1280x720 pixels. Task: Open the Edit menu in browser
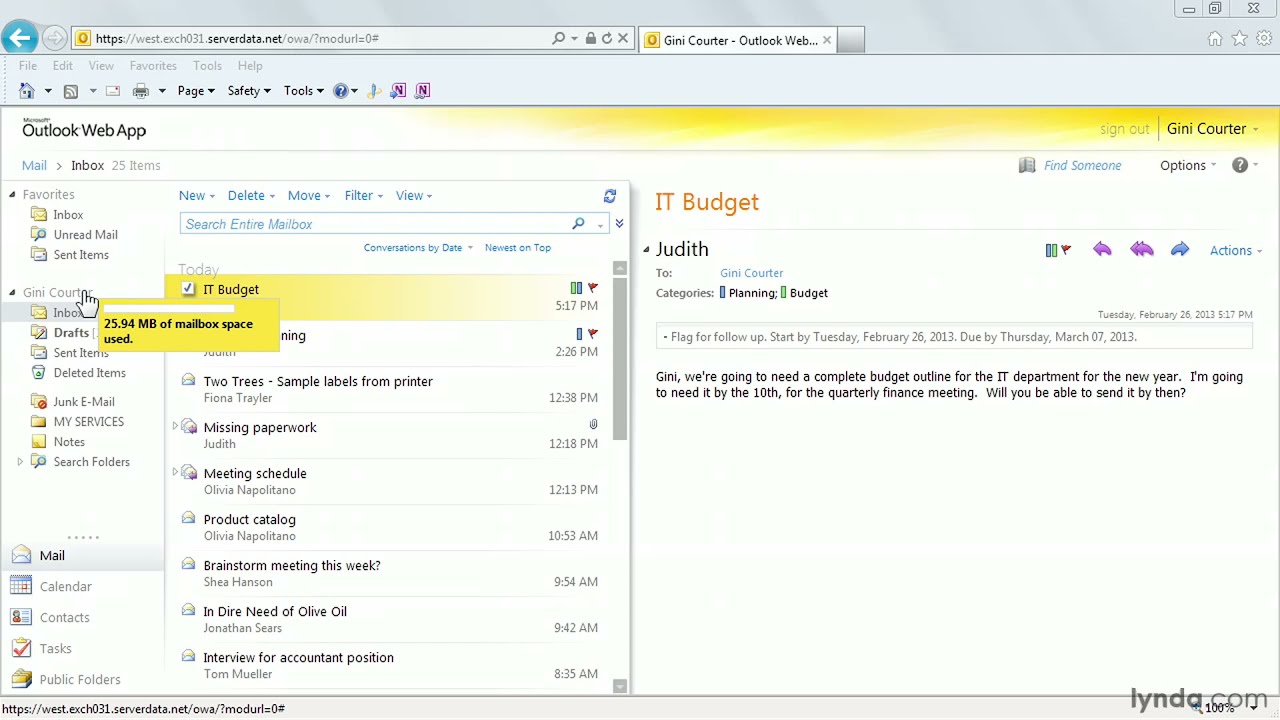[x=62, y=66]
